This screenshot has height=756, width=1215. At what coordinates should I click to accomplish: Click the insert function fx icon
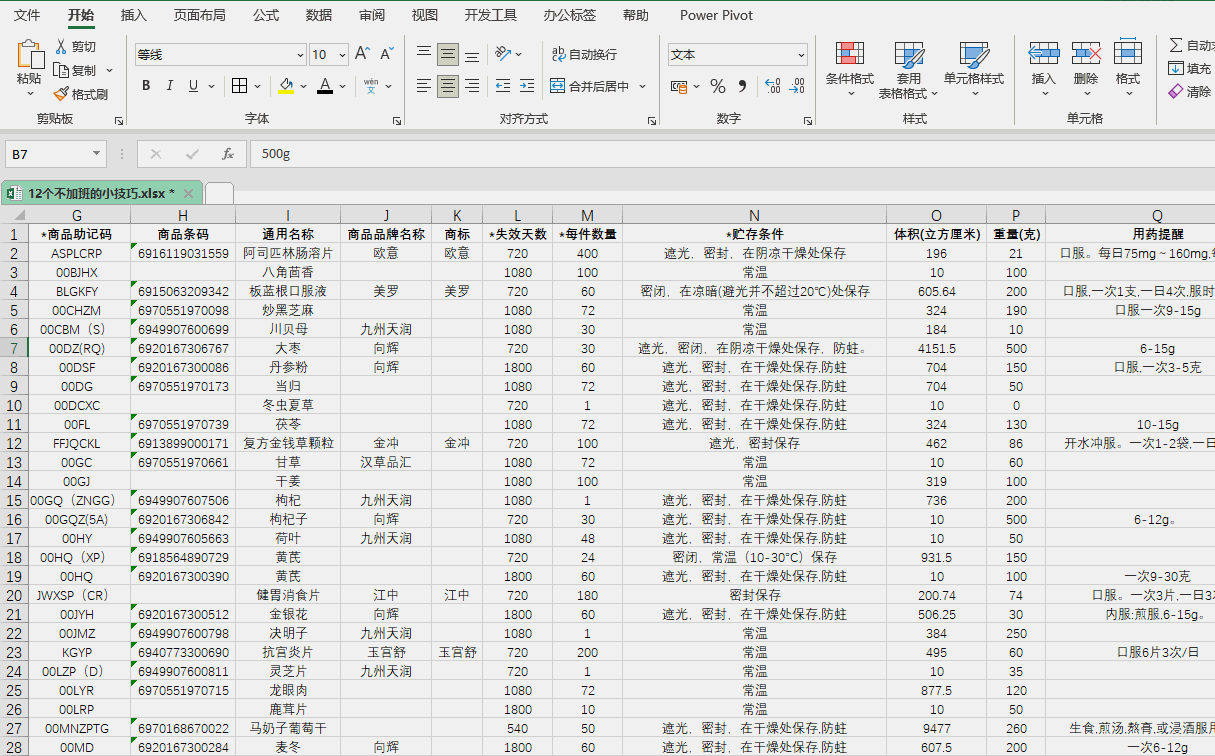tap(228, 154)
